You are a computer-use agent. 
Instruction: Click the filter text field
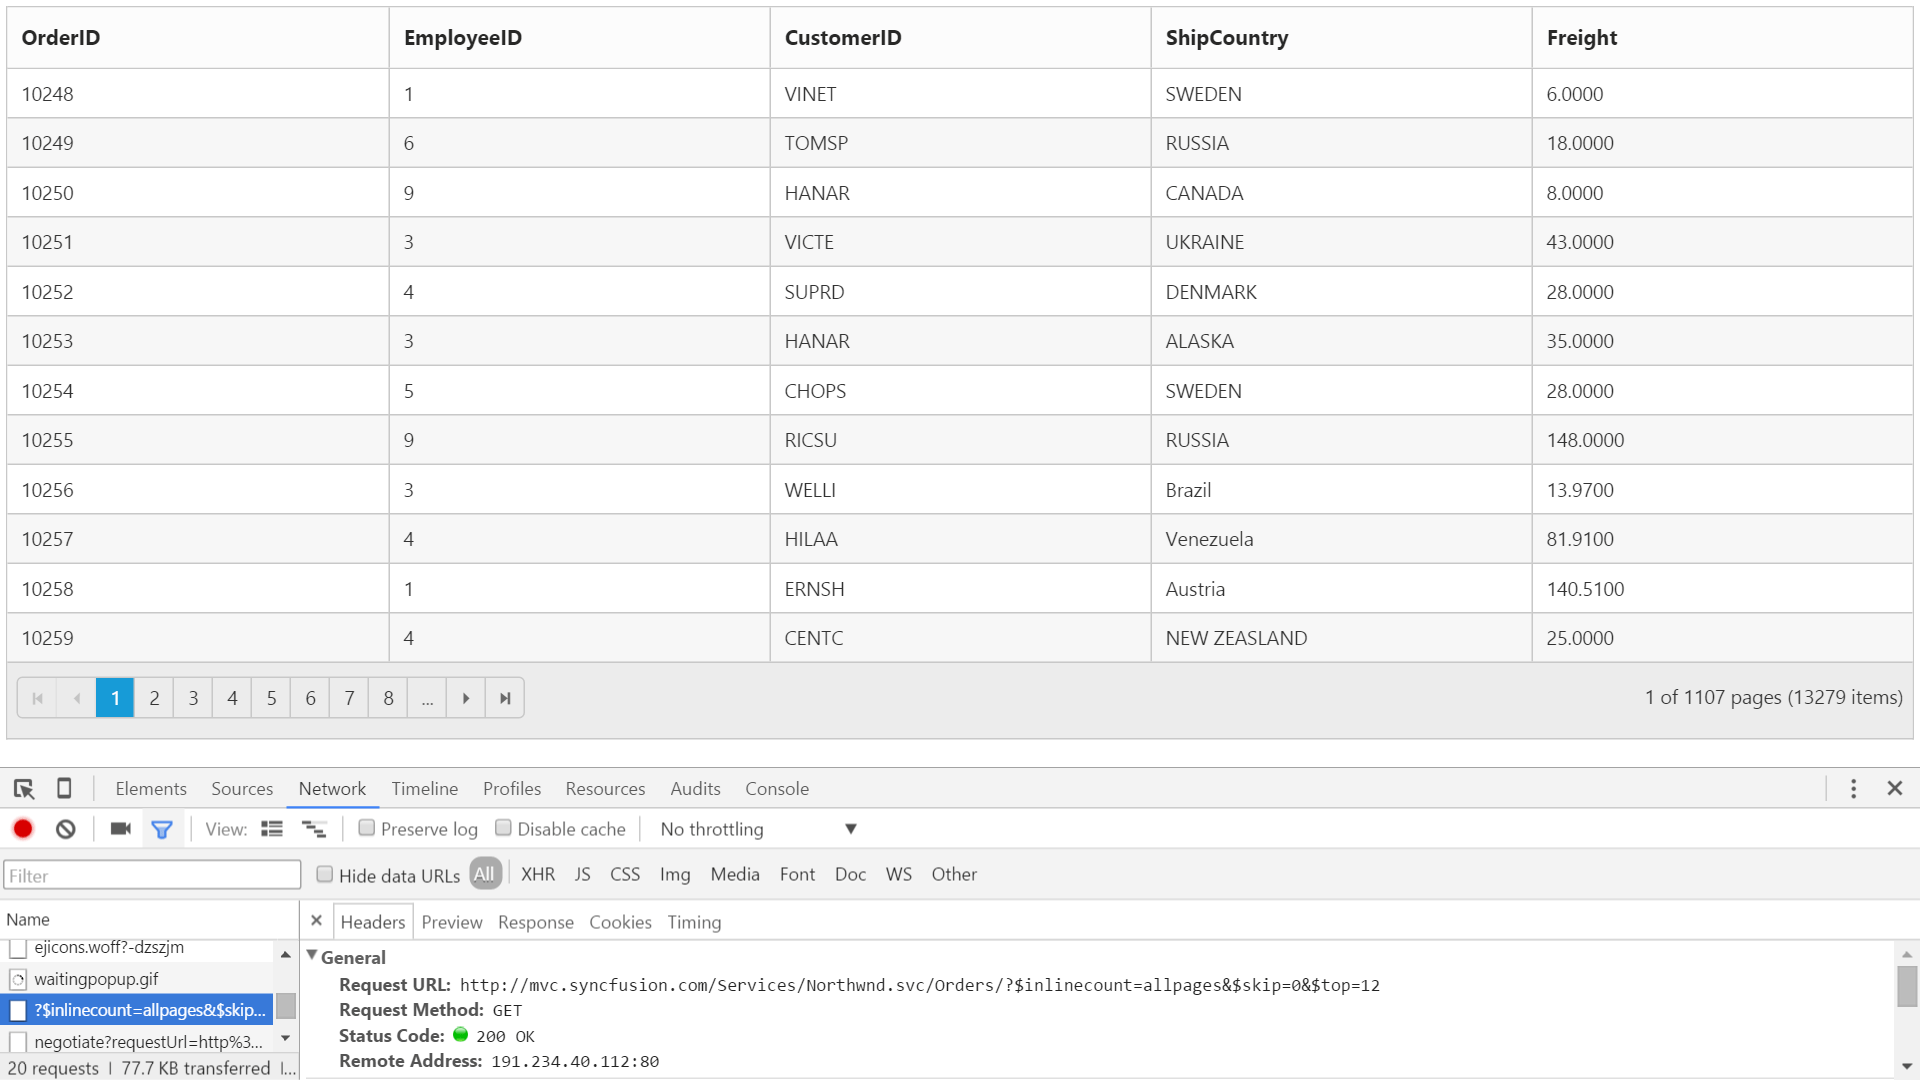[x=152, y=875]
